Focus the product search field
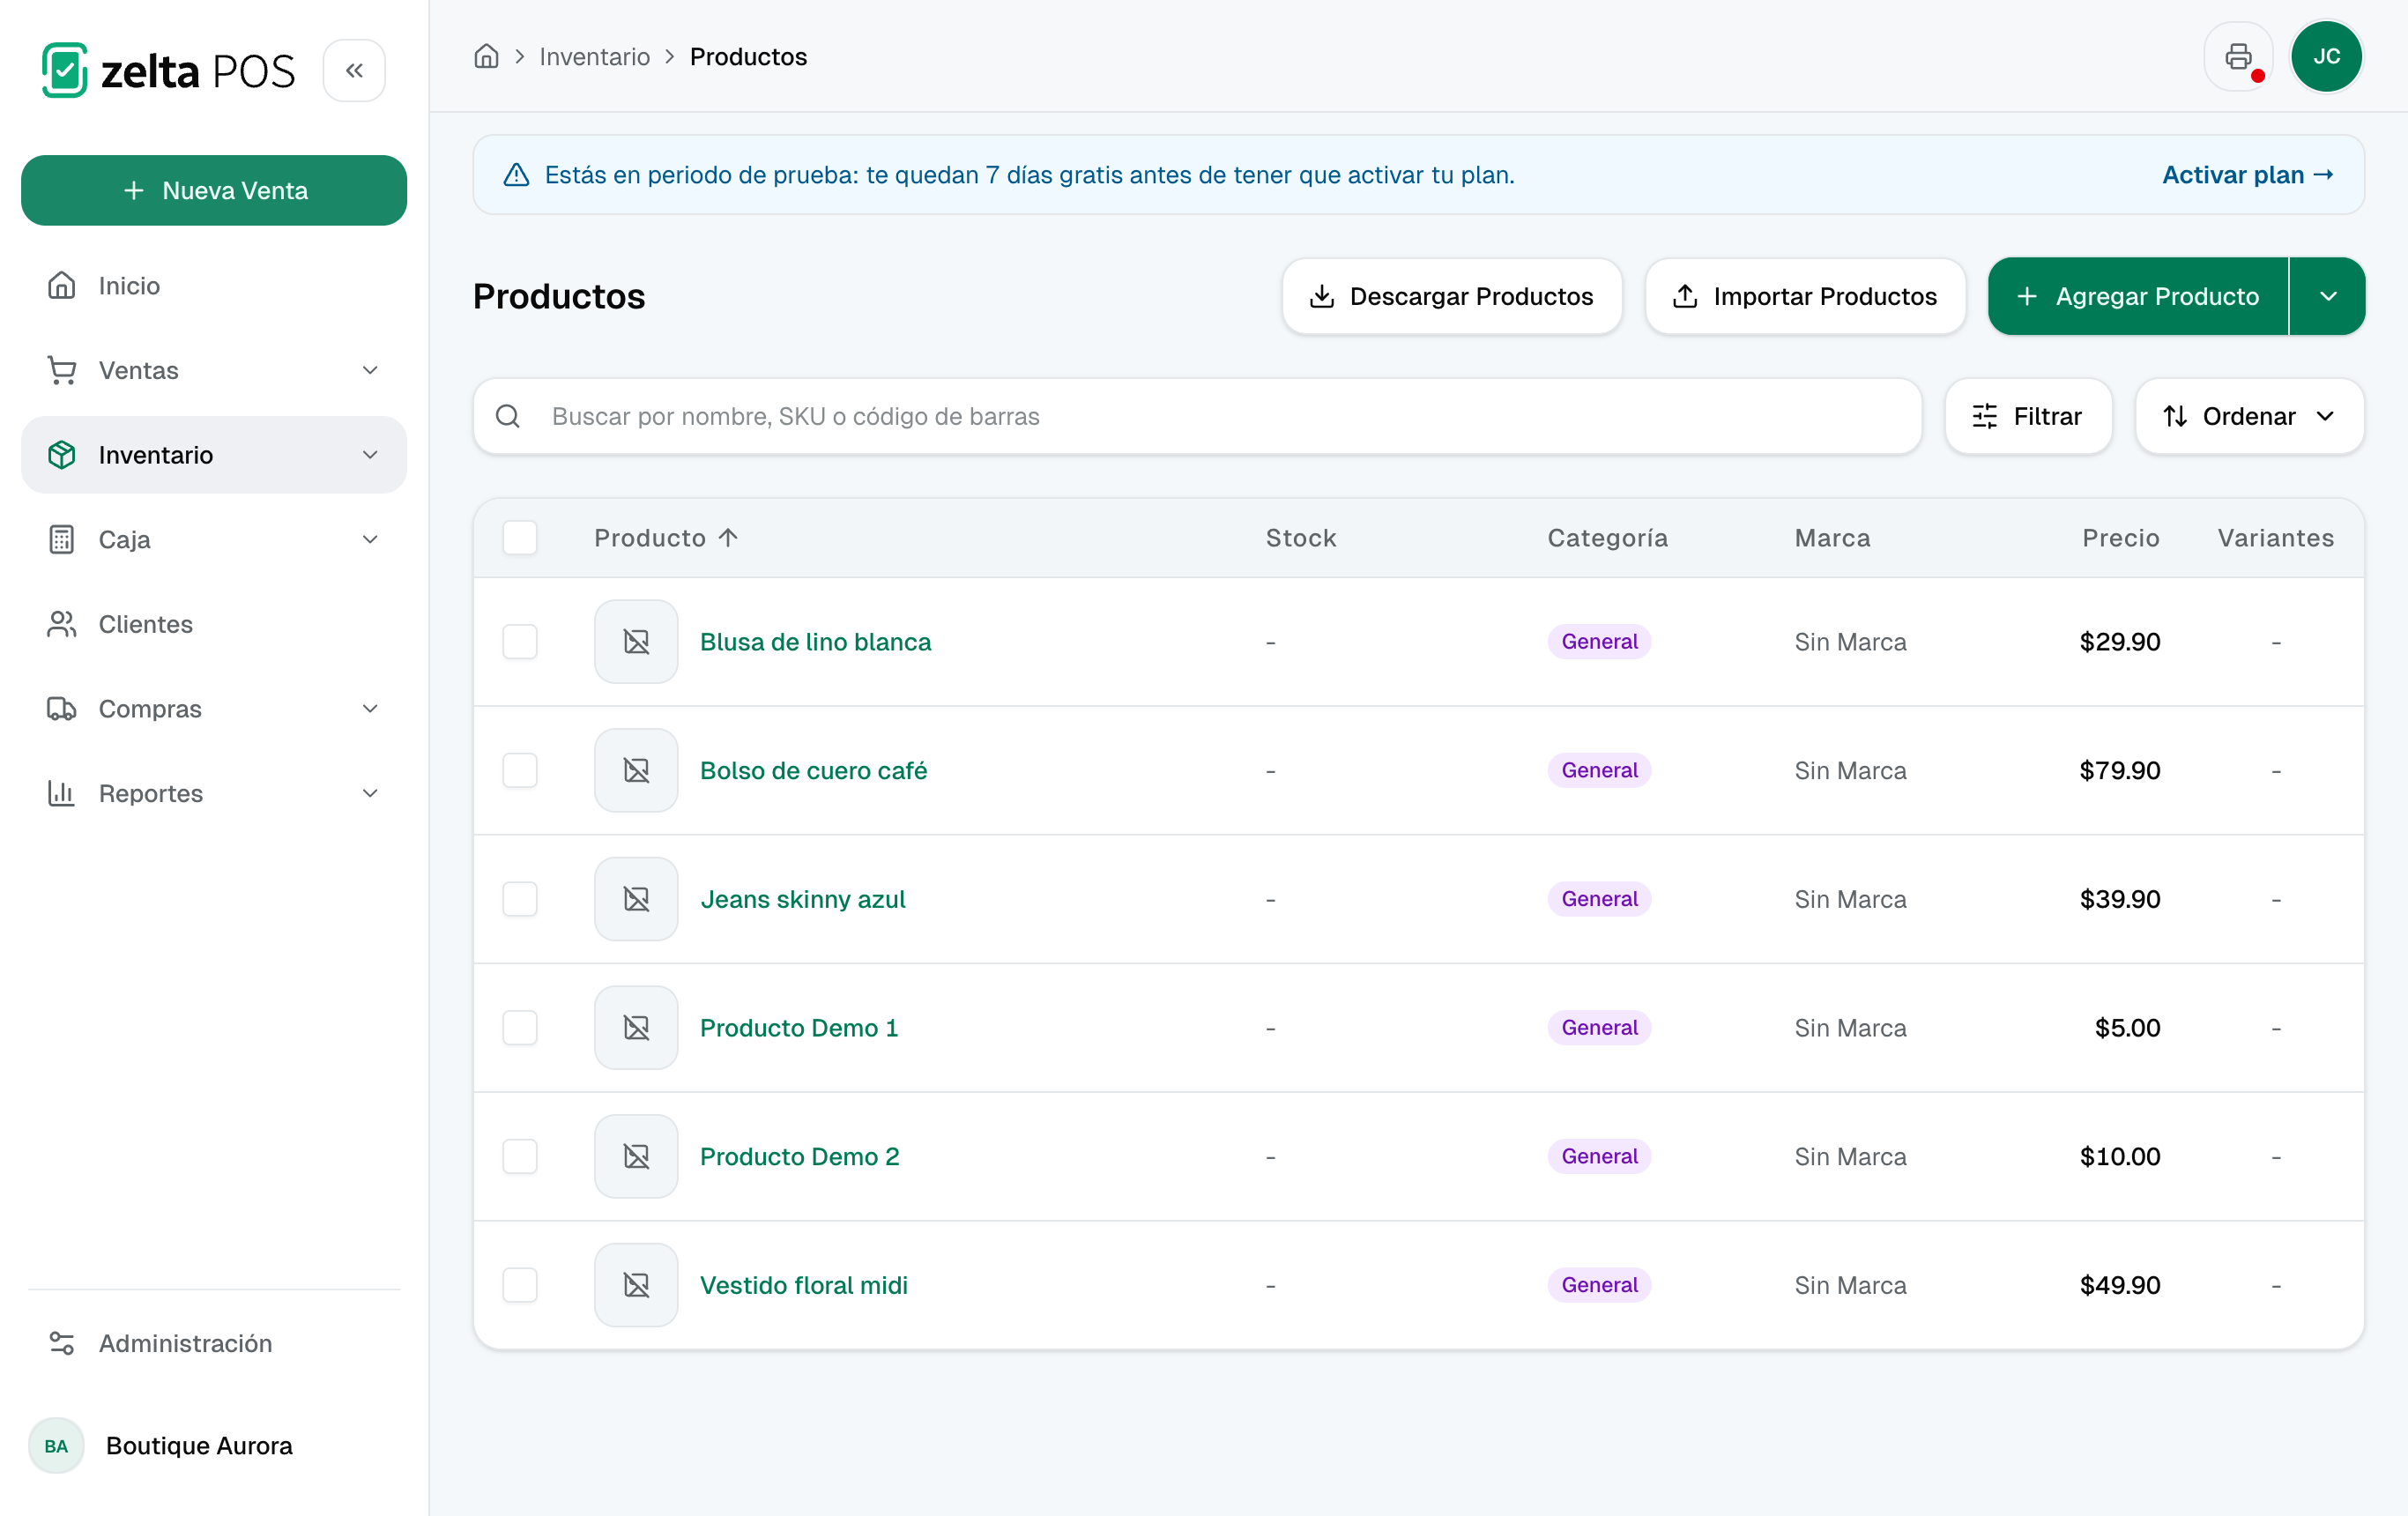Viewport: 2408px width, 1516px height. (1198, 416)
